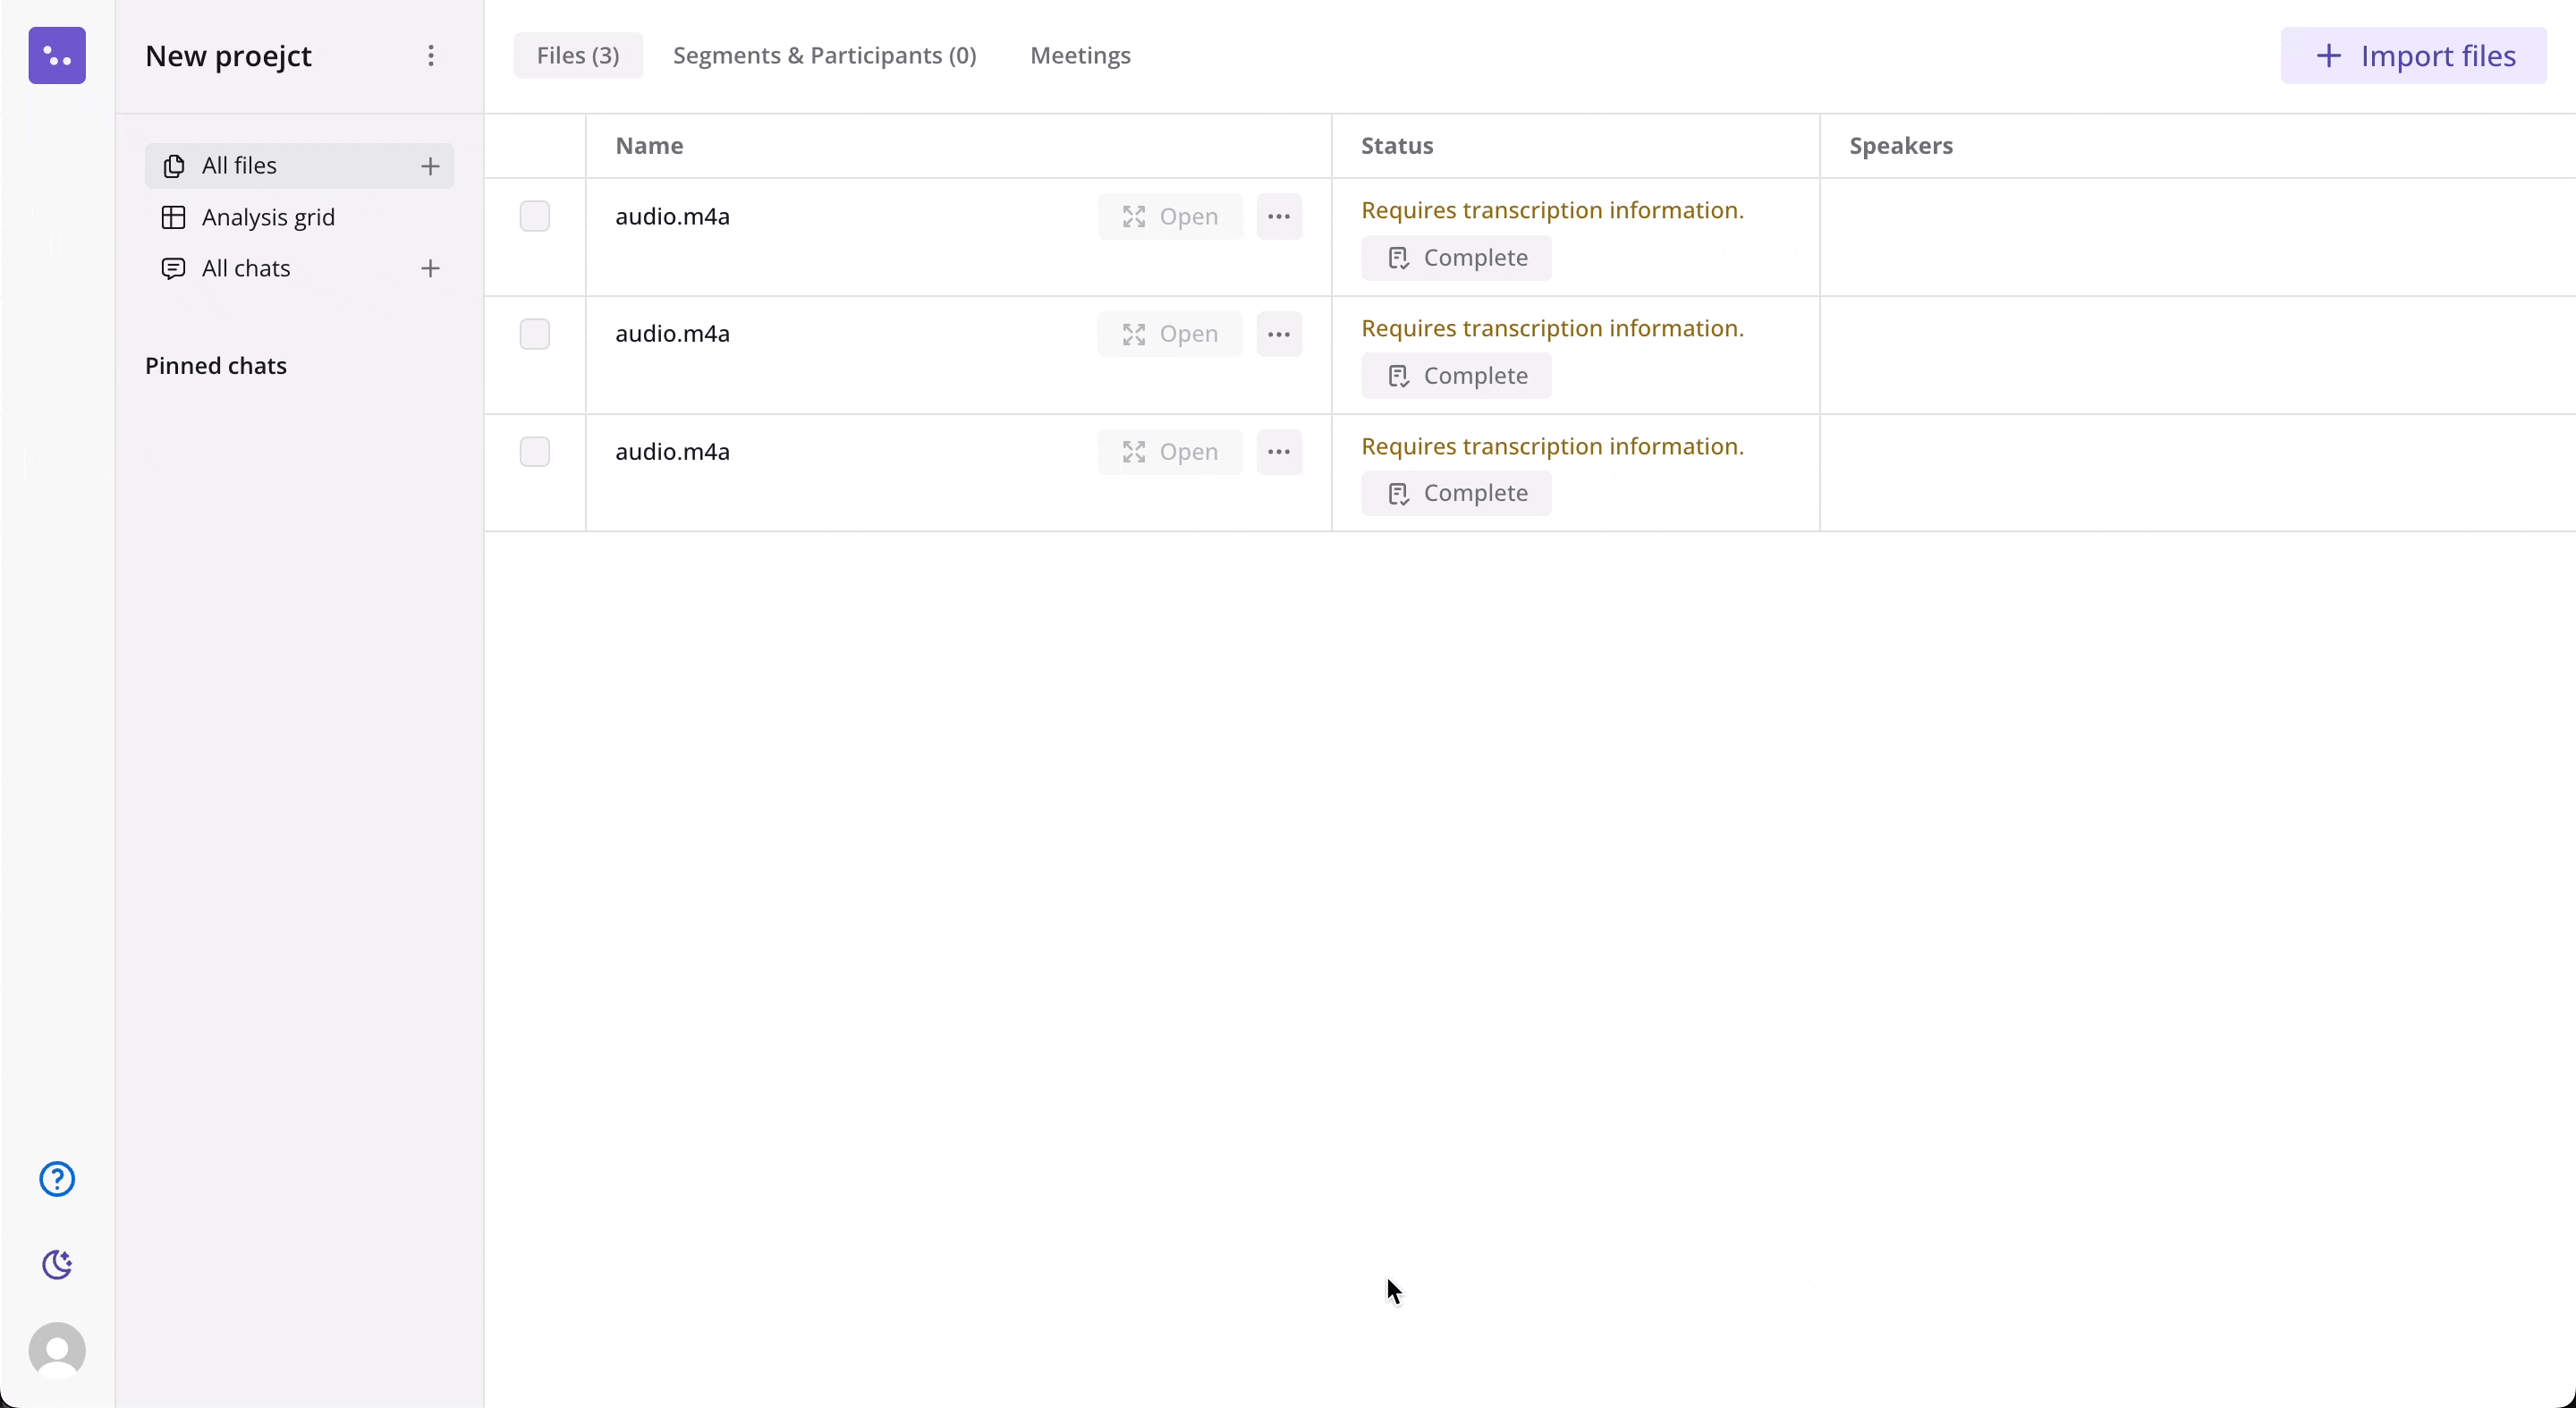
Task: Click plus icon next to All files
Action: coord(430,166)
